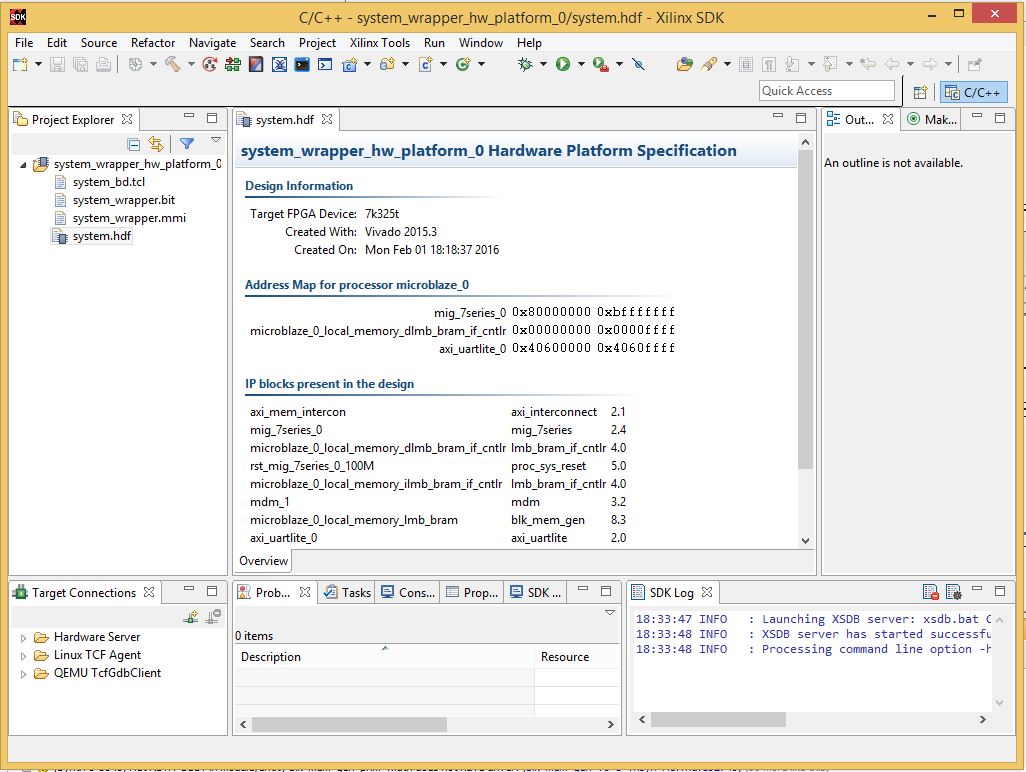The image size is (1026, 772).
Task: Click the Open Perspective icon
Action: click(x=920, y=92)
